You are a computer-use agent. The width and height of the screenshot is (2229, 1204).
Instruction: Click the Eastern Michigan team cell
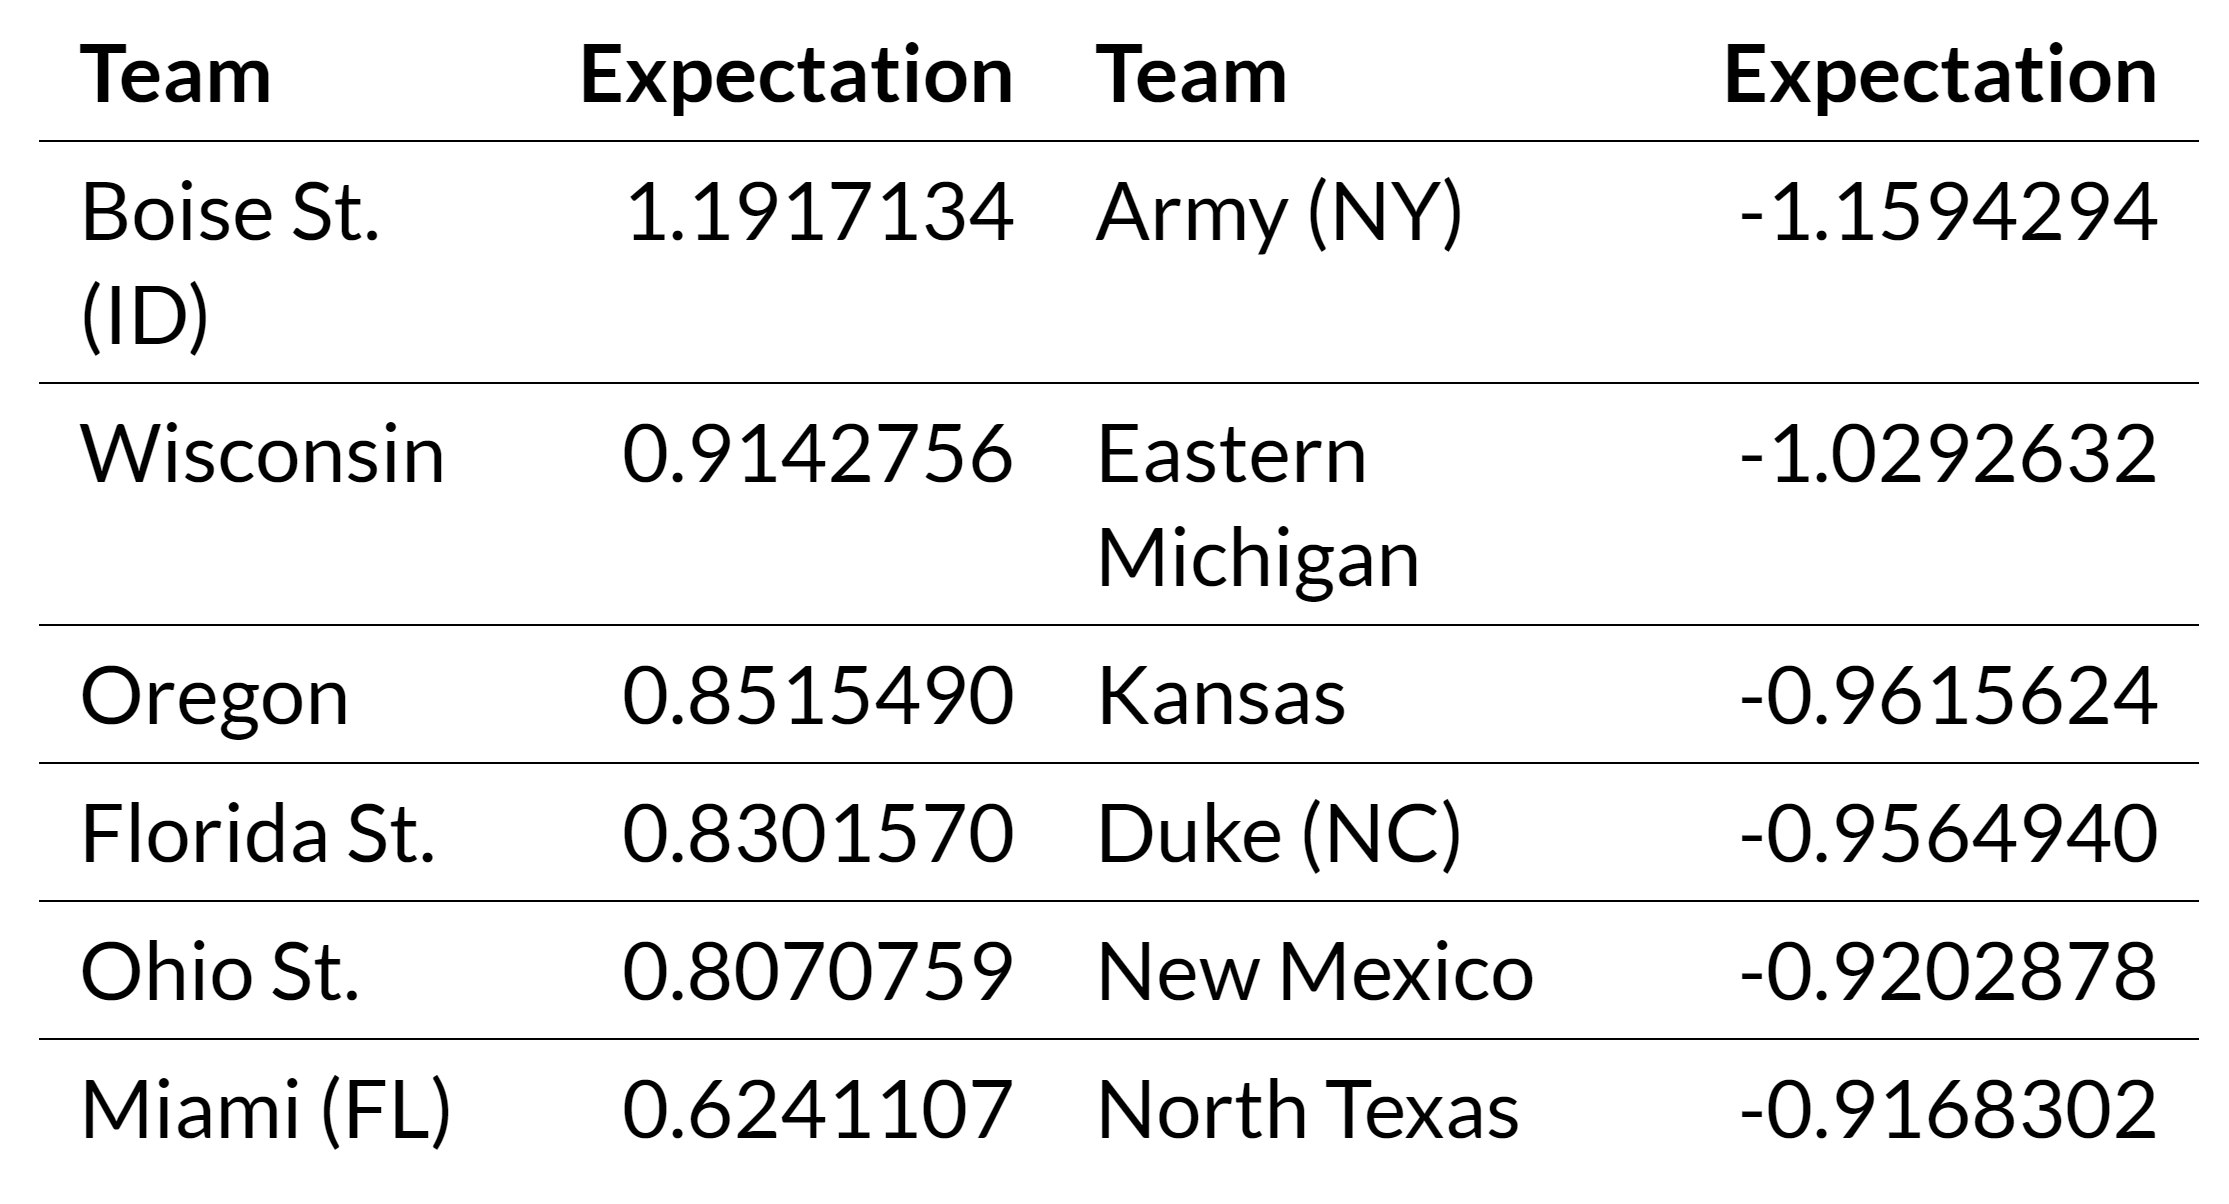tap(1258, 506)
